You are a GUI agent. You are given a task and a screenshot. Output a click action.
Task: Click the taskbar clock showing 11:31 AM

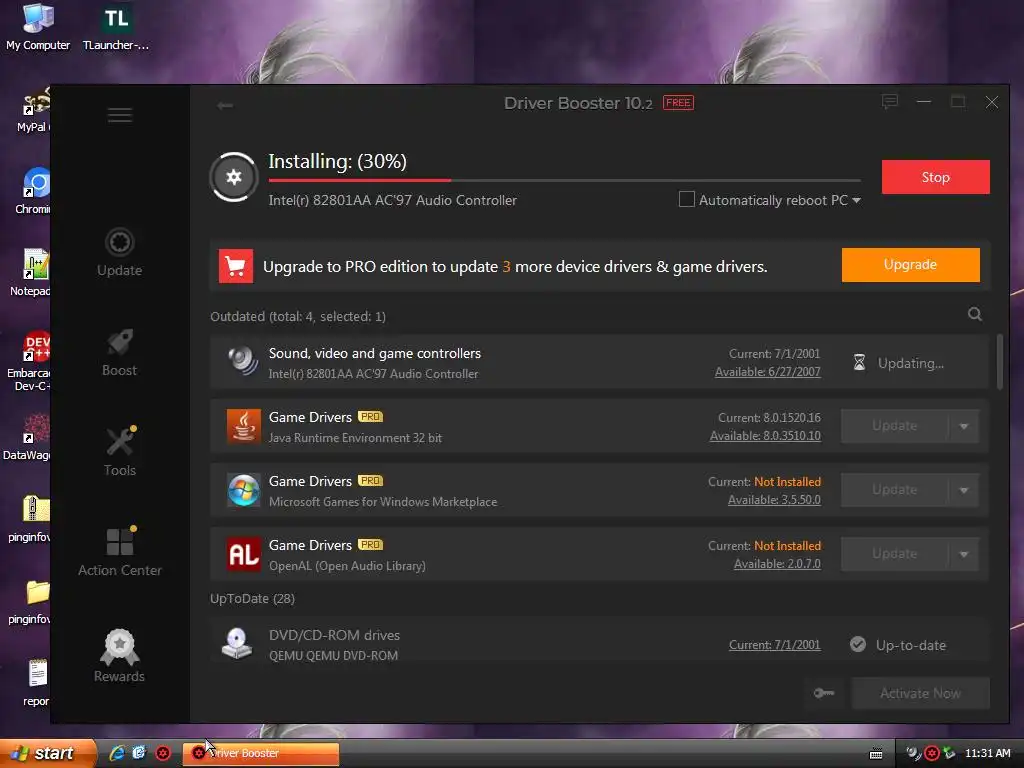(987, 753)
